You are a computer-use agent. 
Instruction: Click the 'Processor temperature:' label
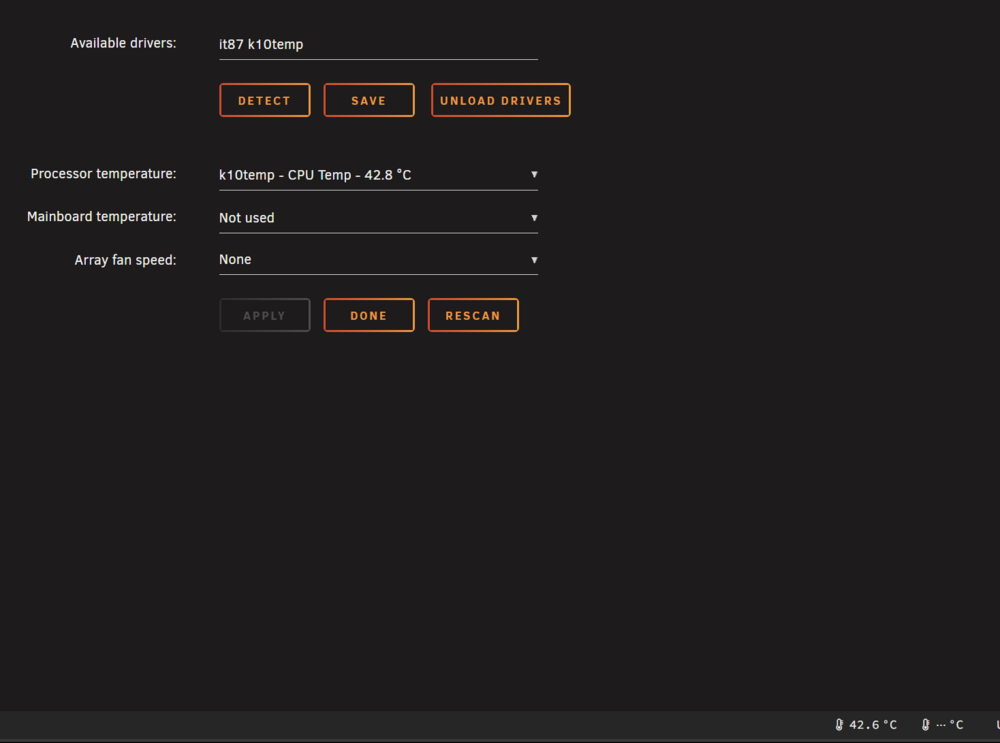point(103,174)
